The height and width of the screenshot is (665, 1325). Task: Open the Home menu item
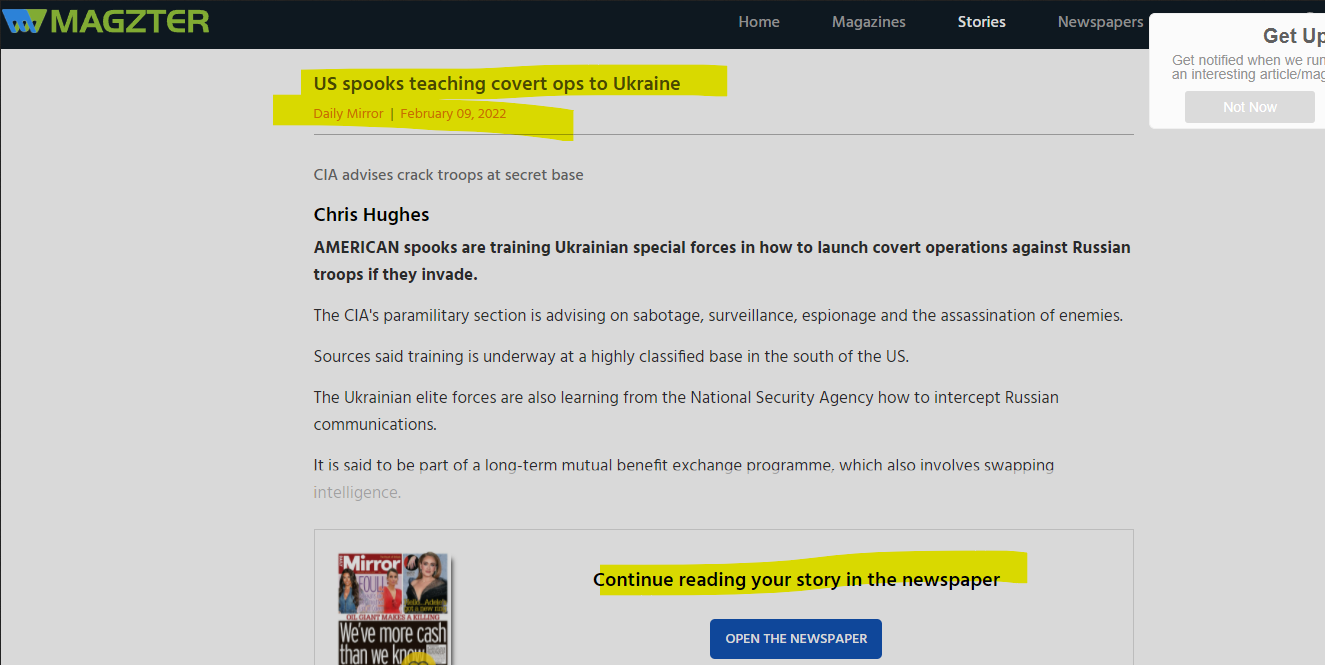coord(759,22)
